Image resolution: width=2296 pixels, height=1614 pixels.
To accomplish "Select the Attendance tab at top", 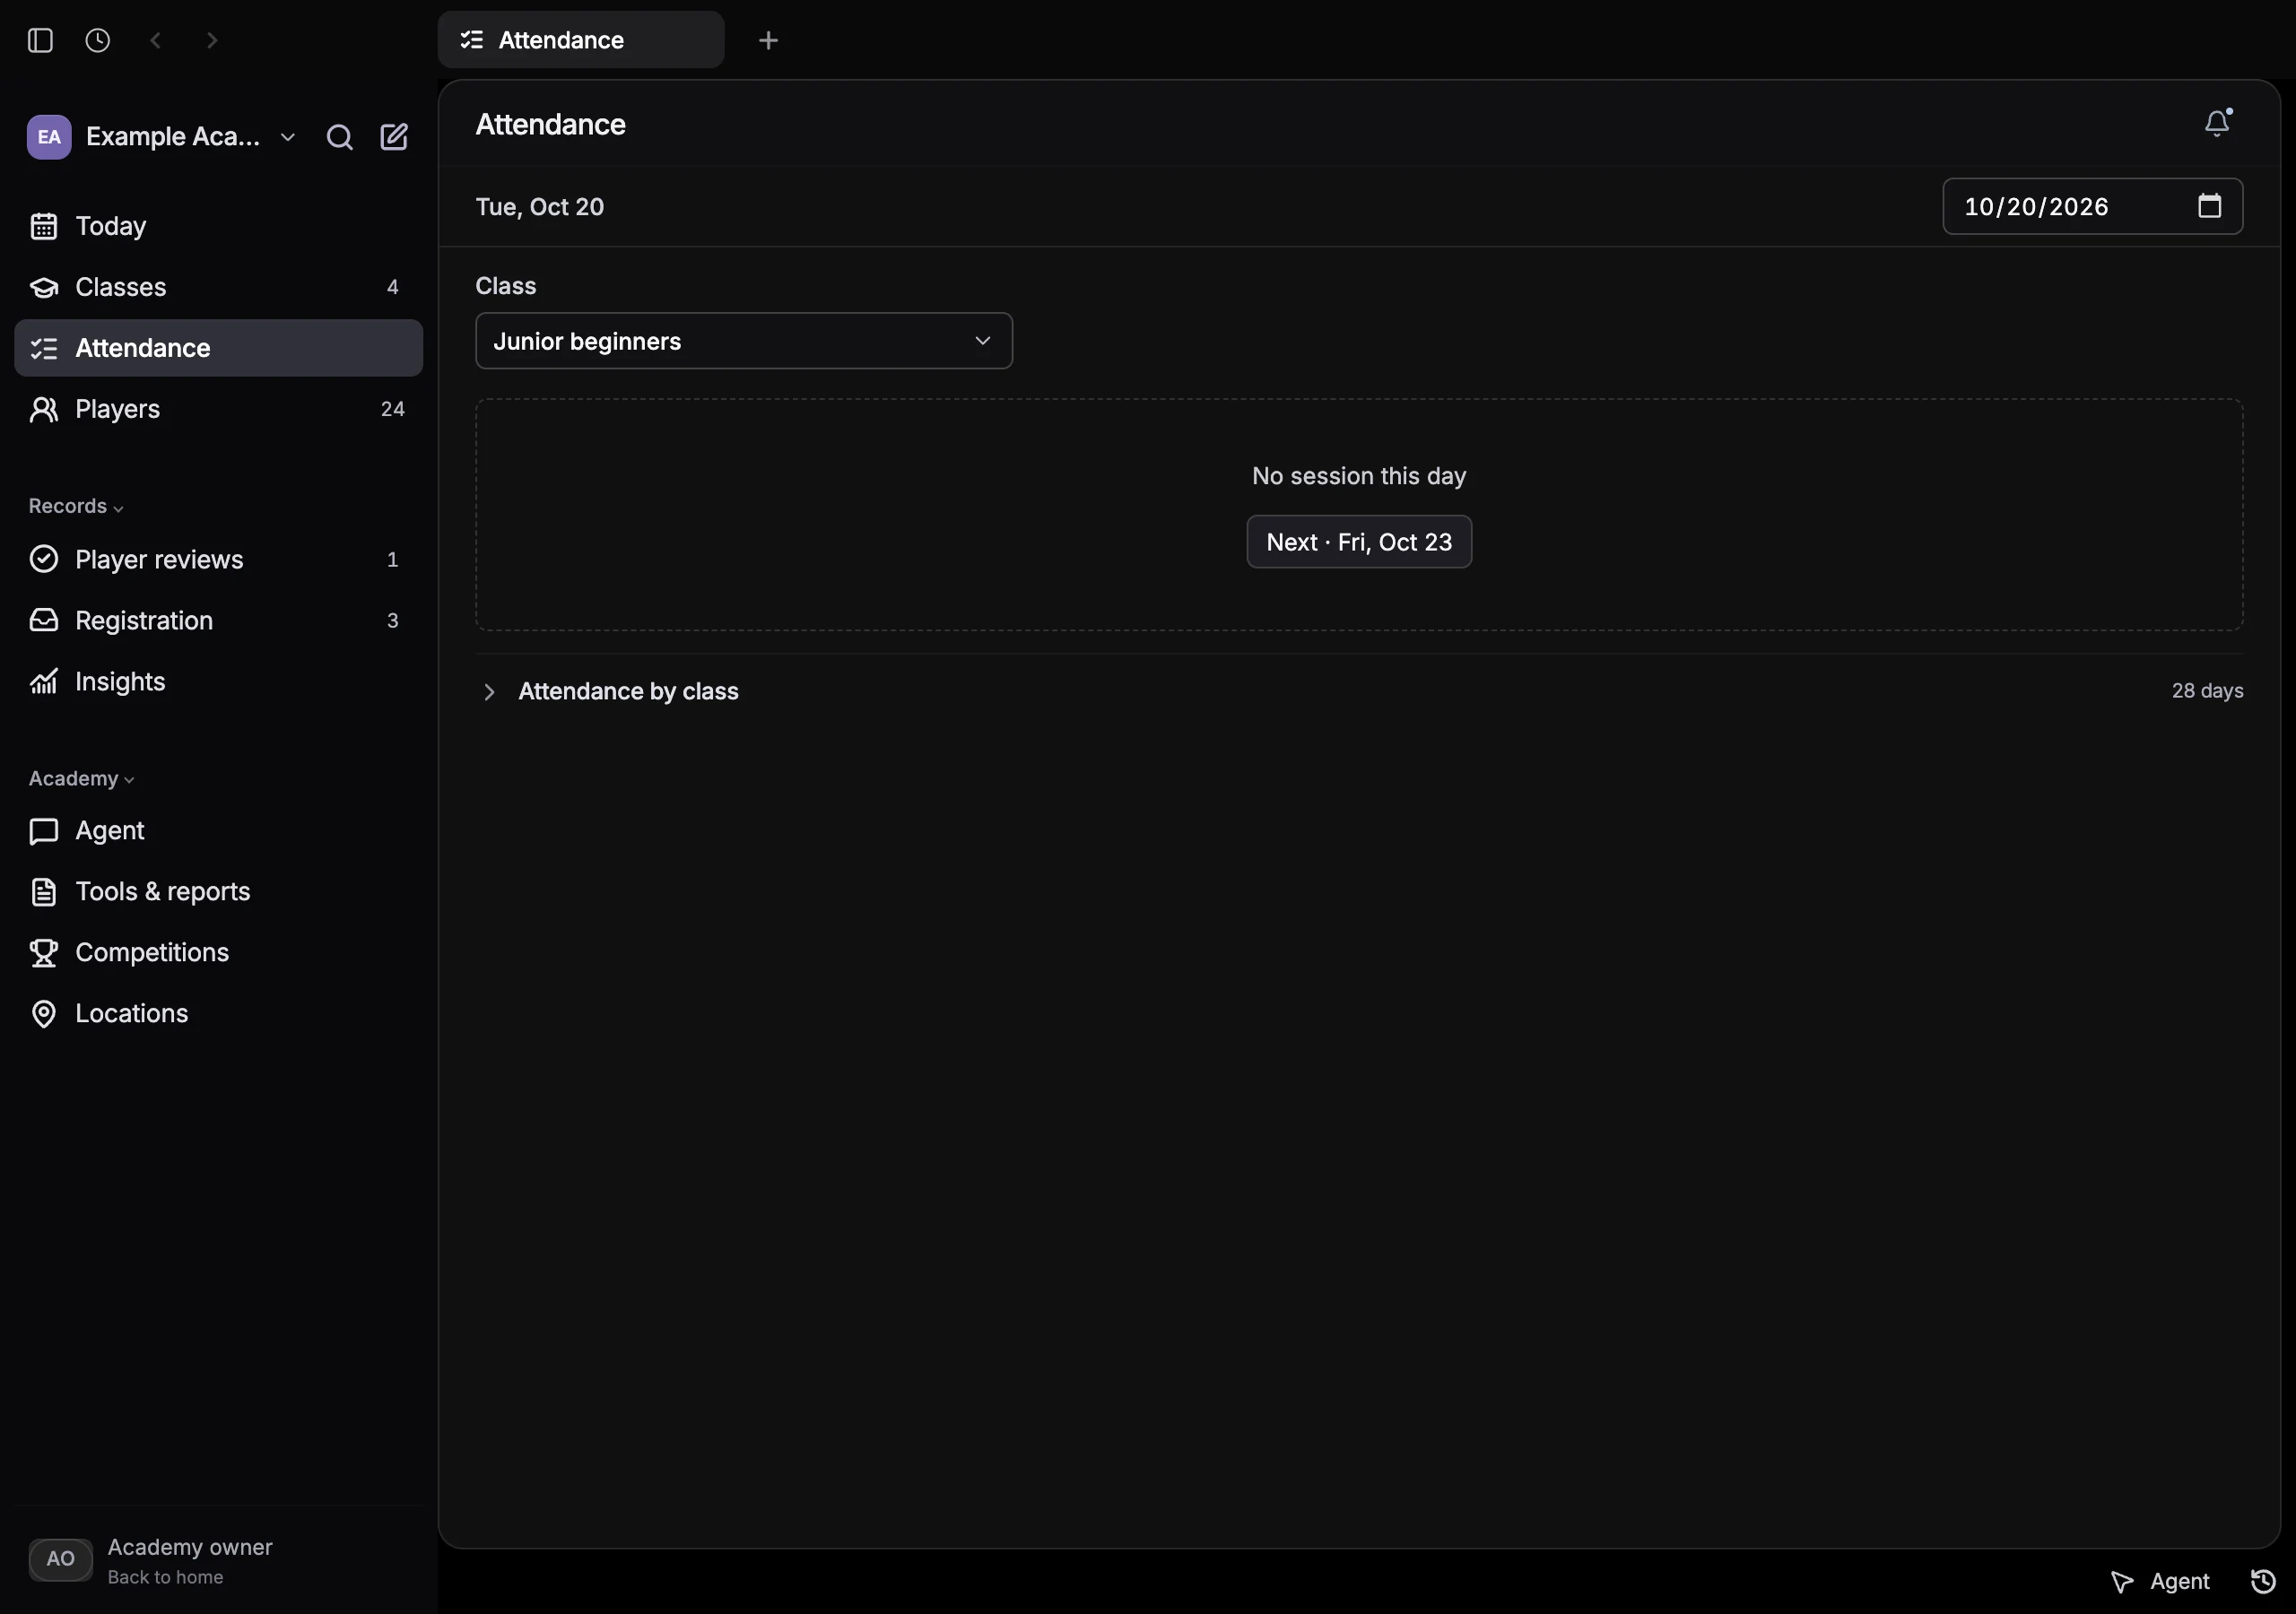I will (x=581, y=40).
